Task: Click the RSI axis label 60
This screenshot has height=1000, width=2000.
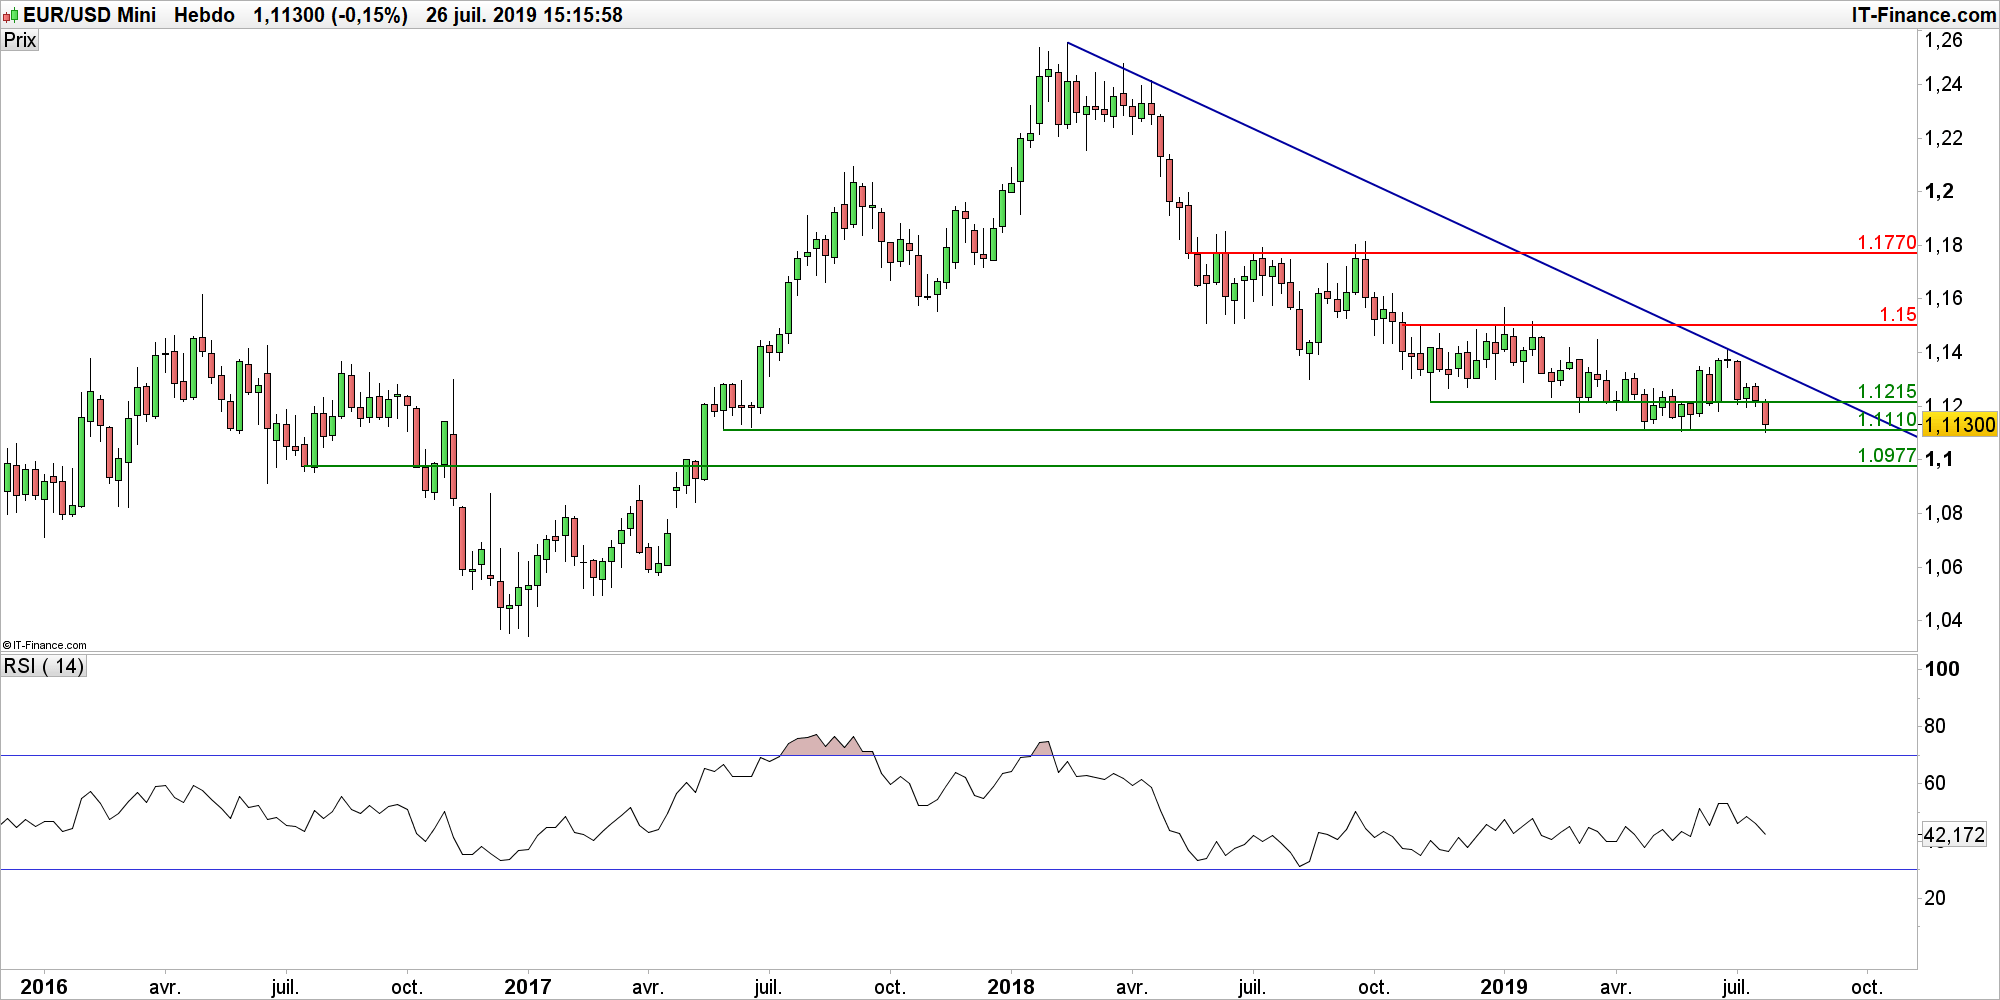Action: 1935,783
